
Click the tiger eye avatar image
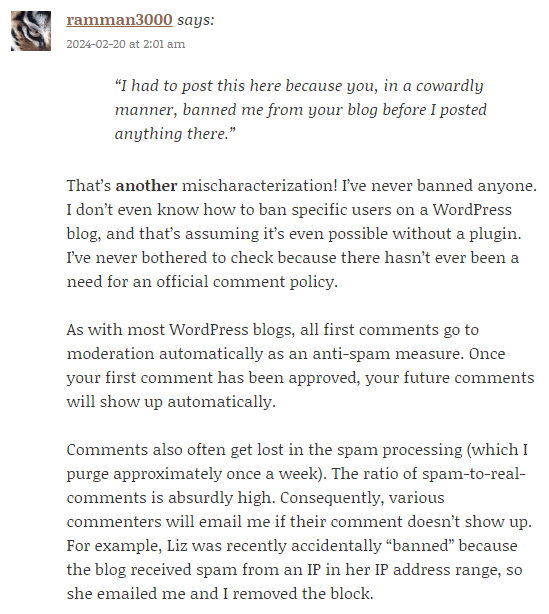coord(31,31)
